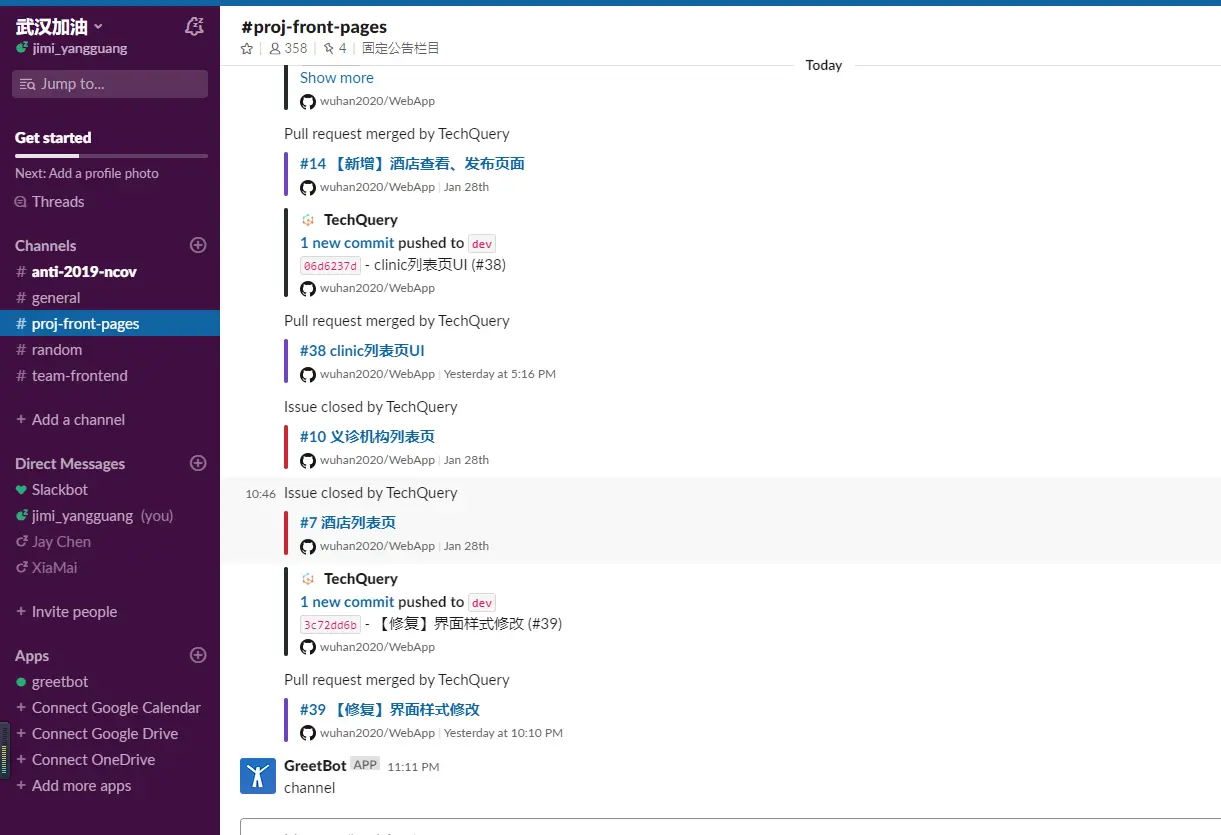Viewport: 1221px width, 835px height.
Task: Open issue #10 义诊机构列表页
Action: click(x=367, y=436)
